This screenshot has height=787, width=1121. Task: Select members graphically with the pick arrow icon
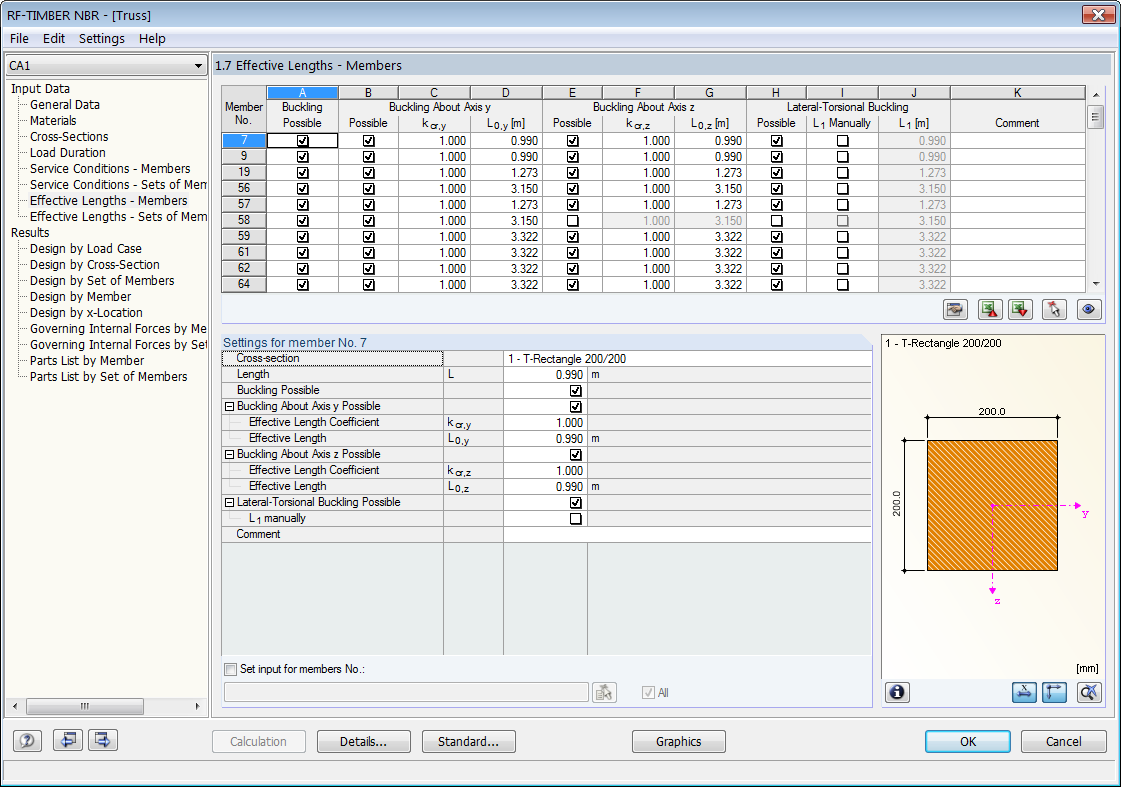[x=1054, y=309]
